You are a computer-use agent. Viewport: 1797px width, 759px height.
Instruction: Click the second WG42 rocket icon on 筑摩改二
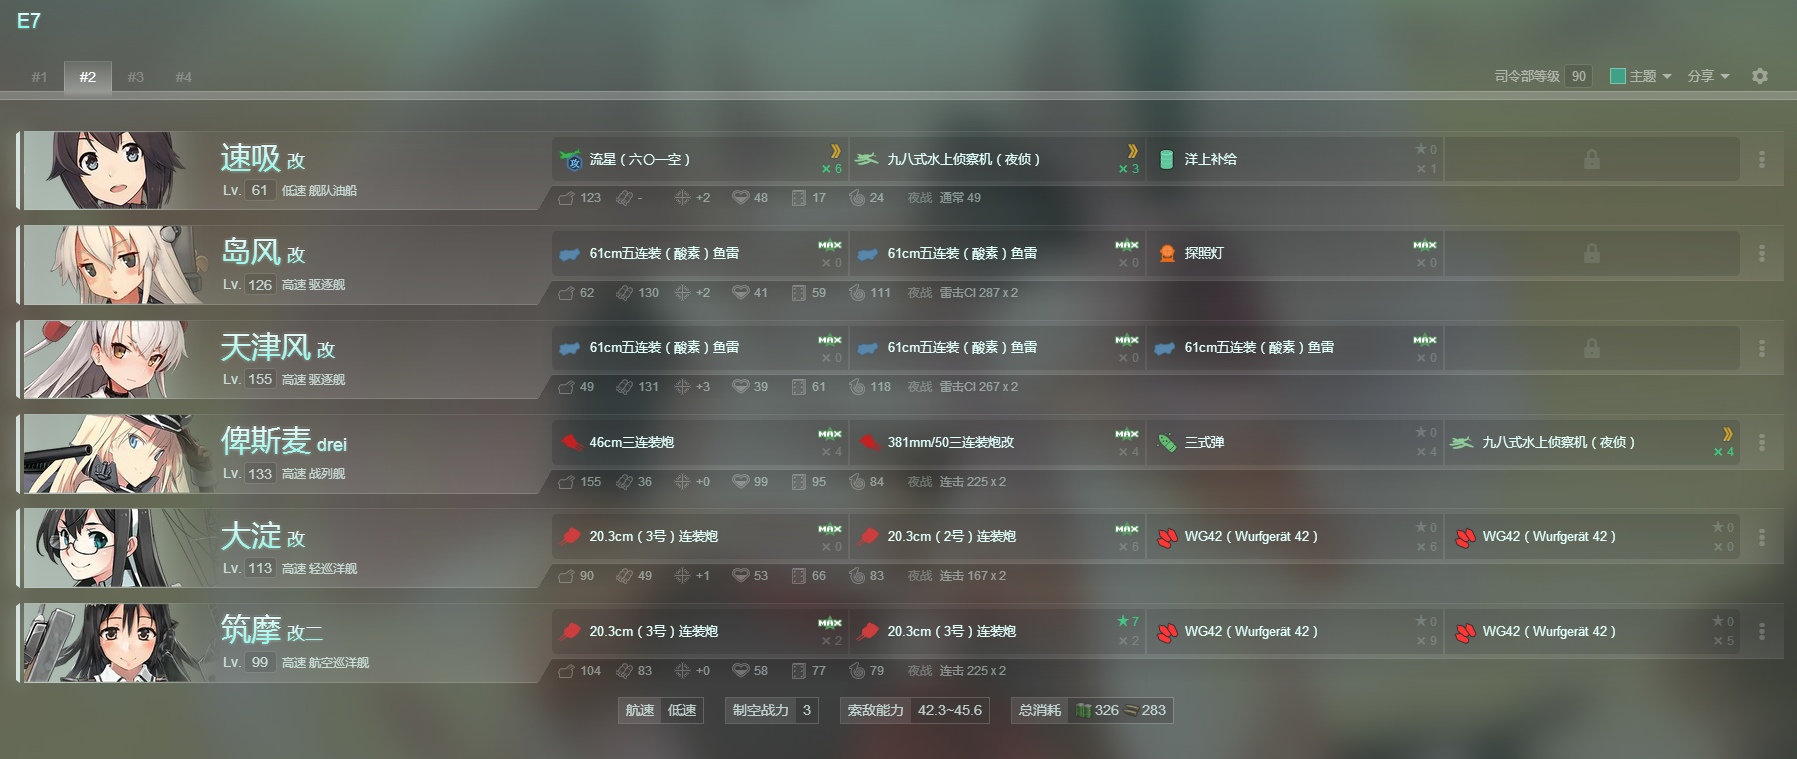coord(1464,632)
